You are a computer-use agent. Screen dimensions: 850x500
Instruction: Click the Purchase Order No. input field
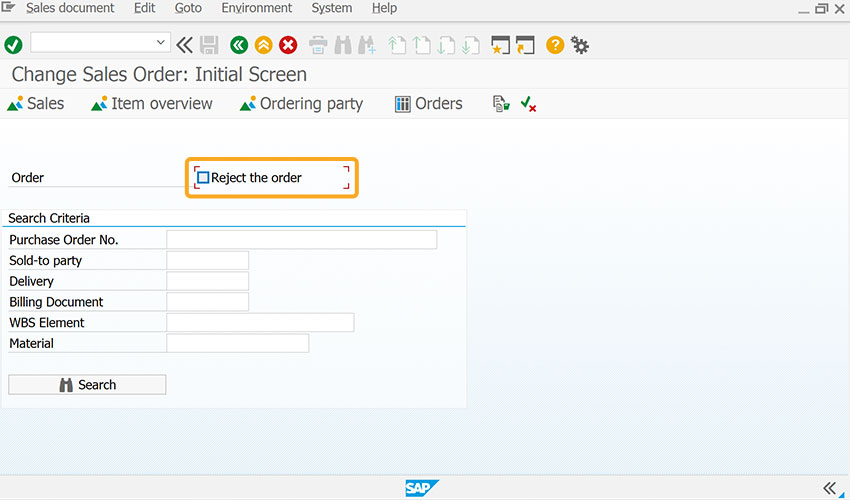301,240
